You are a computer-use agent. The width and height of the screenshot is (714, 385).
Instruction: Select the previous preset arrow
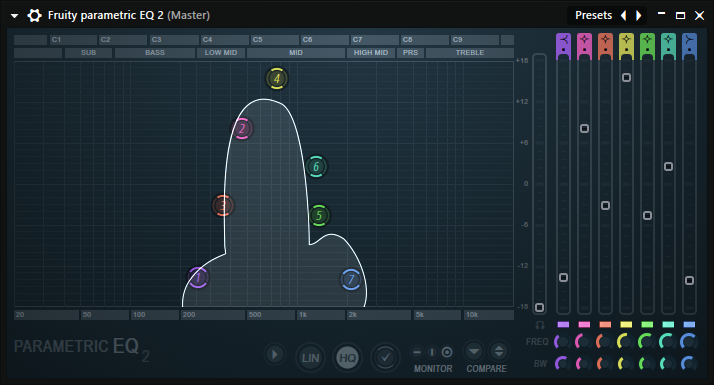pos(623,15)
